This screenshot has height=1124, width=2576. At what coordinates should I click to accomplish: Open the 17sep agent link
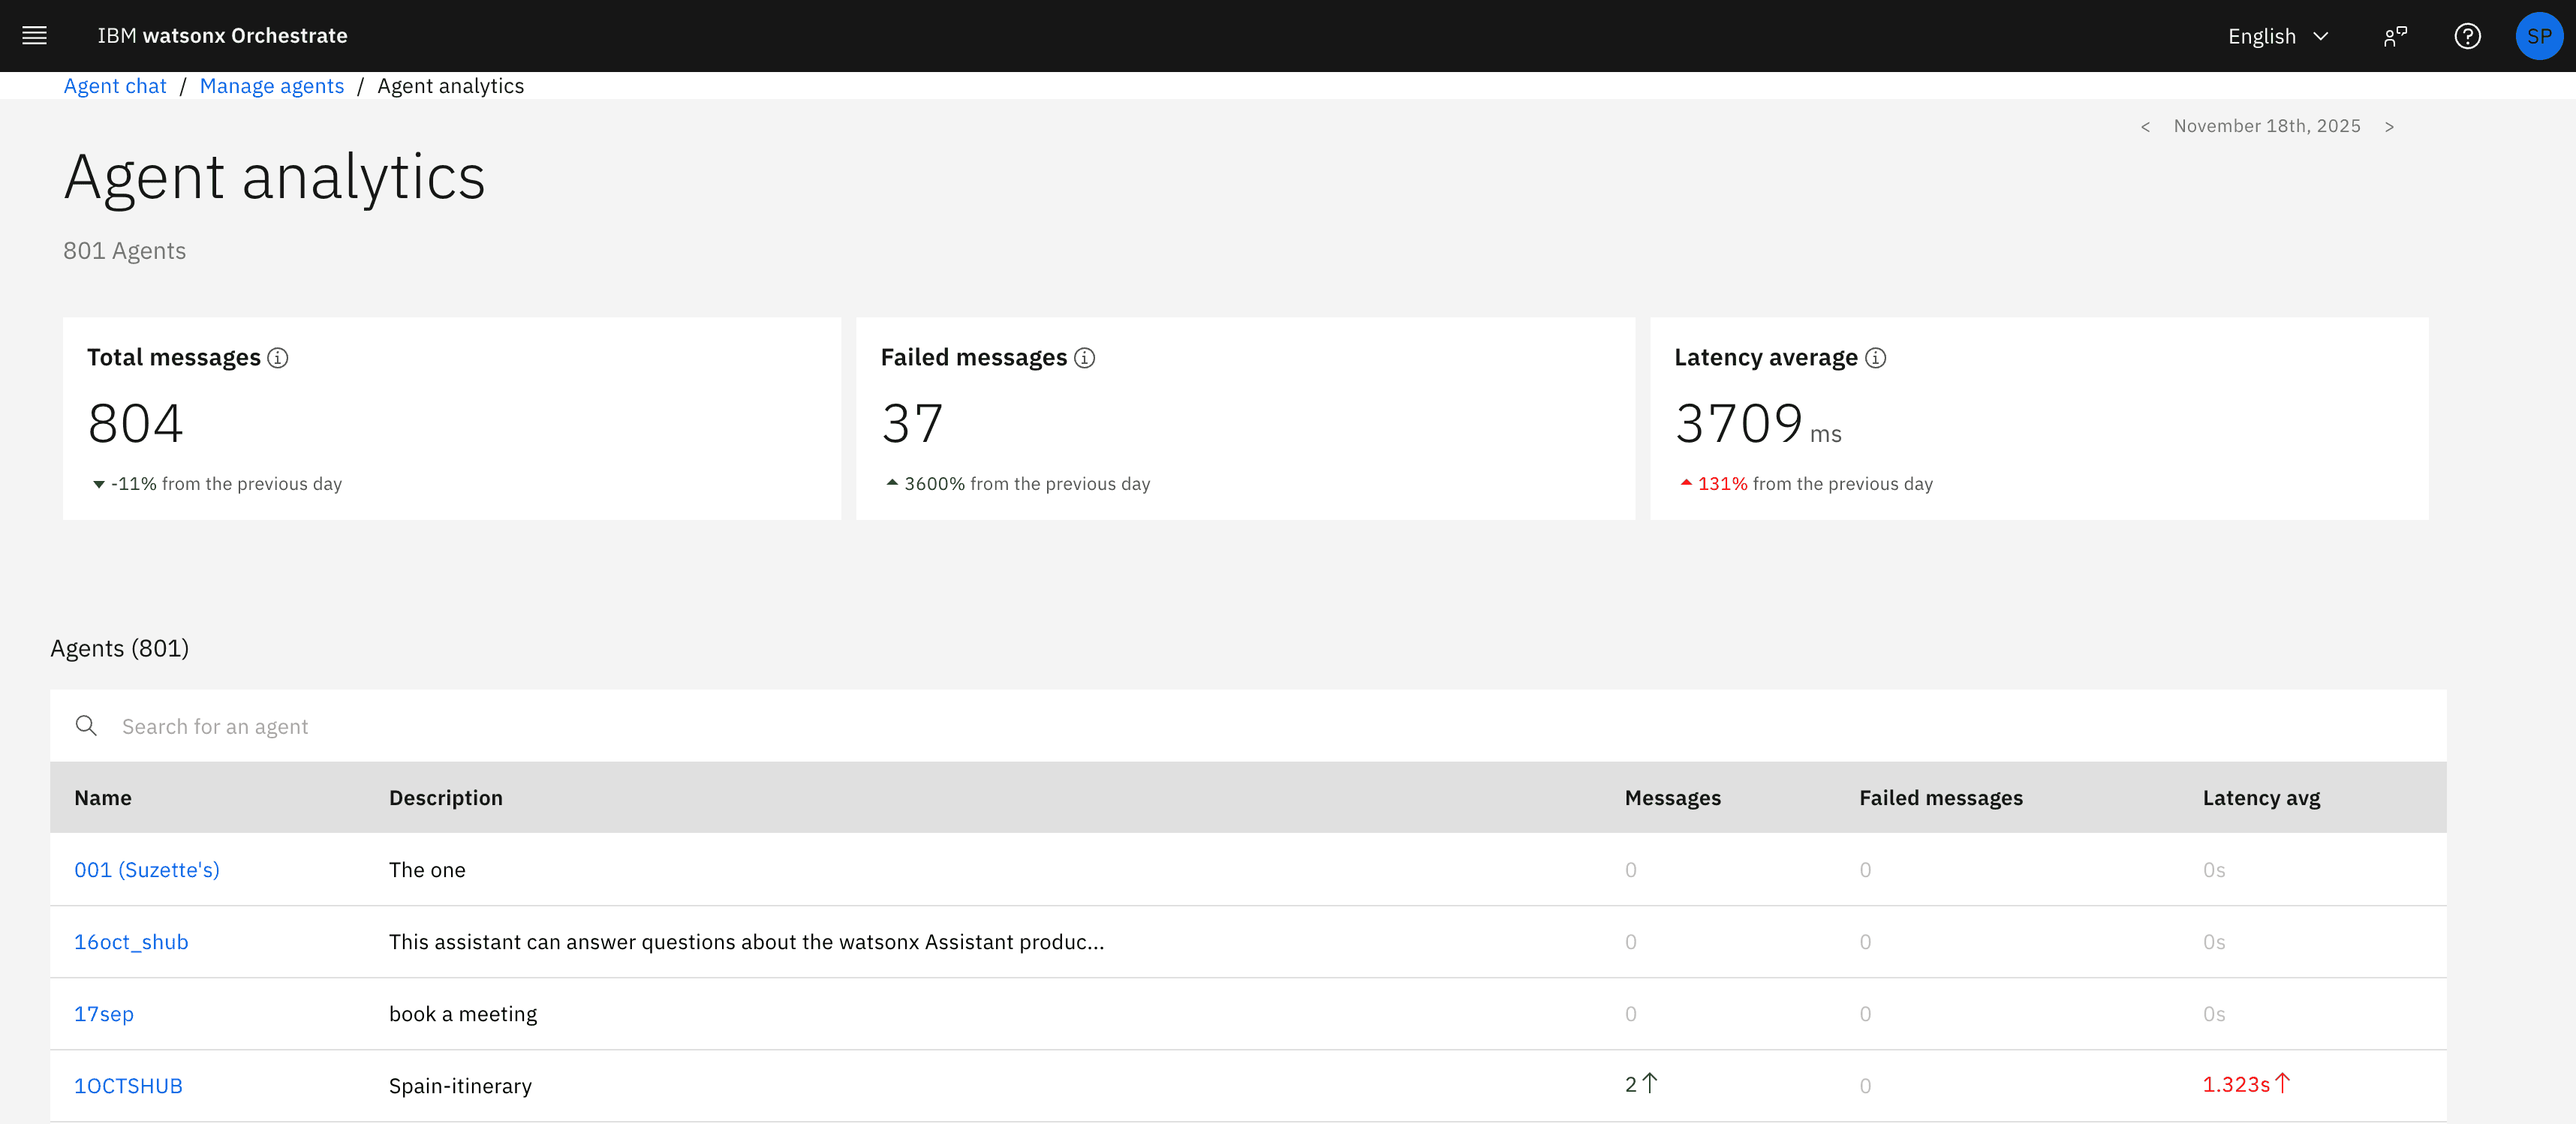pyautogui.click(x=104, y=1014)
